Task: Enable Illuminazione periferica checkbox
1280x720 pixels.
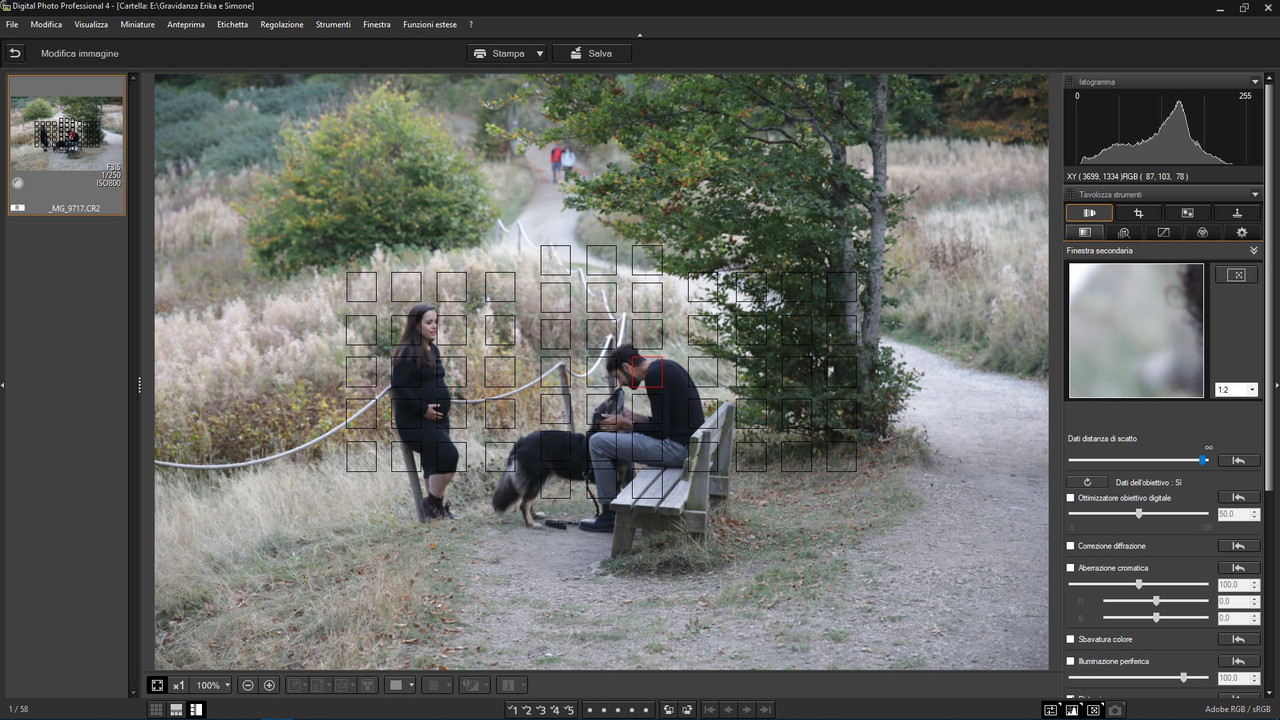Action: [x=1071, y=661]
